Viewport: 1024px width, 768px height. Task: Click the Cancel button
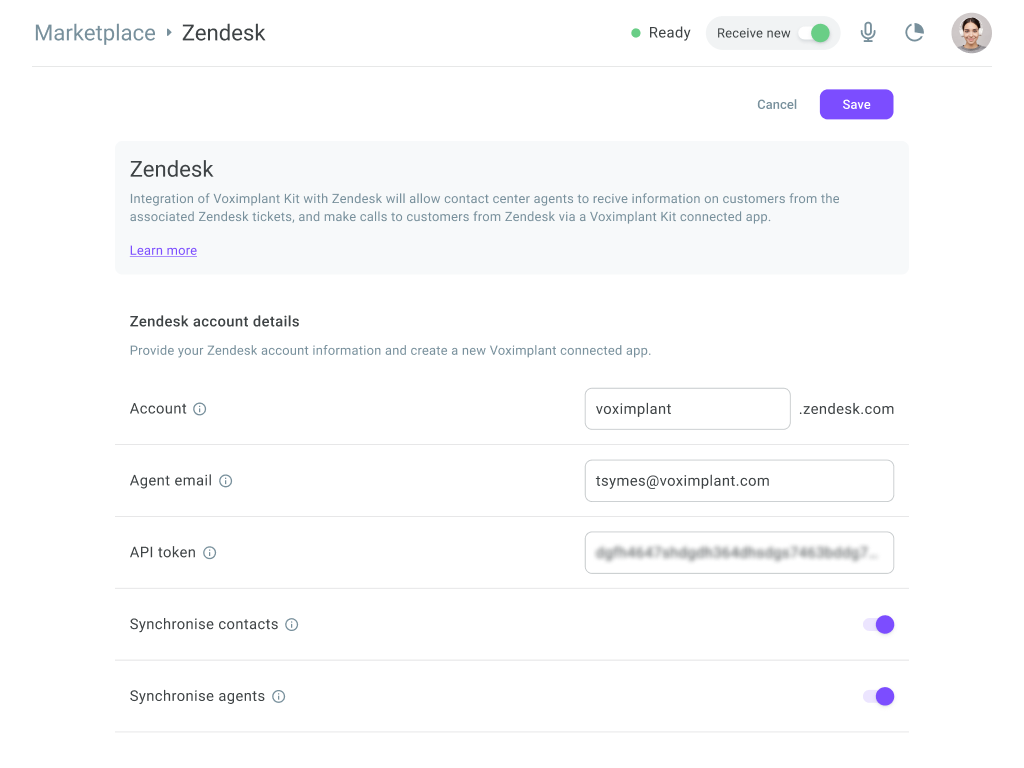pyautogui.click(x=777, y=105)
